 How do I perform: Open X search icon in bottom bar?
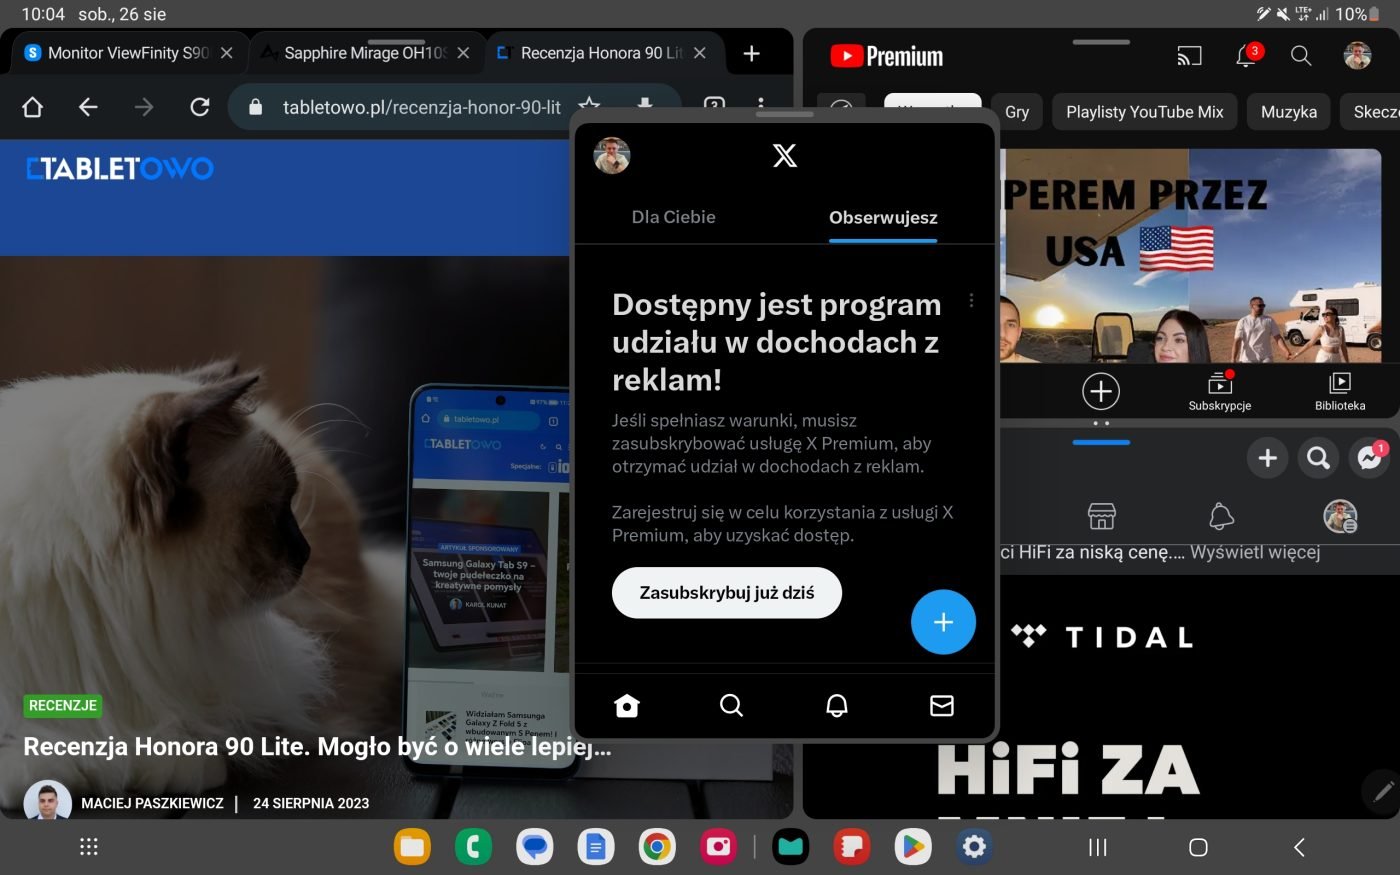coord(732,706)
